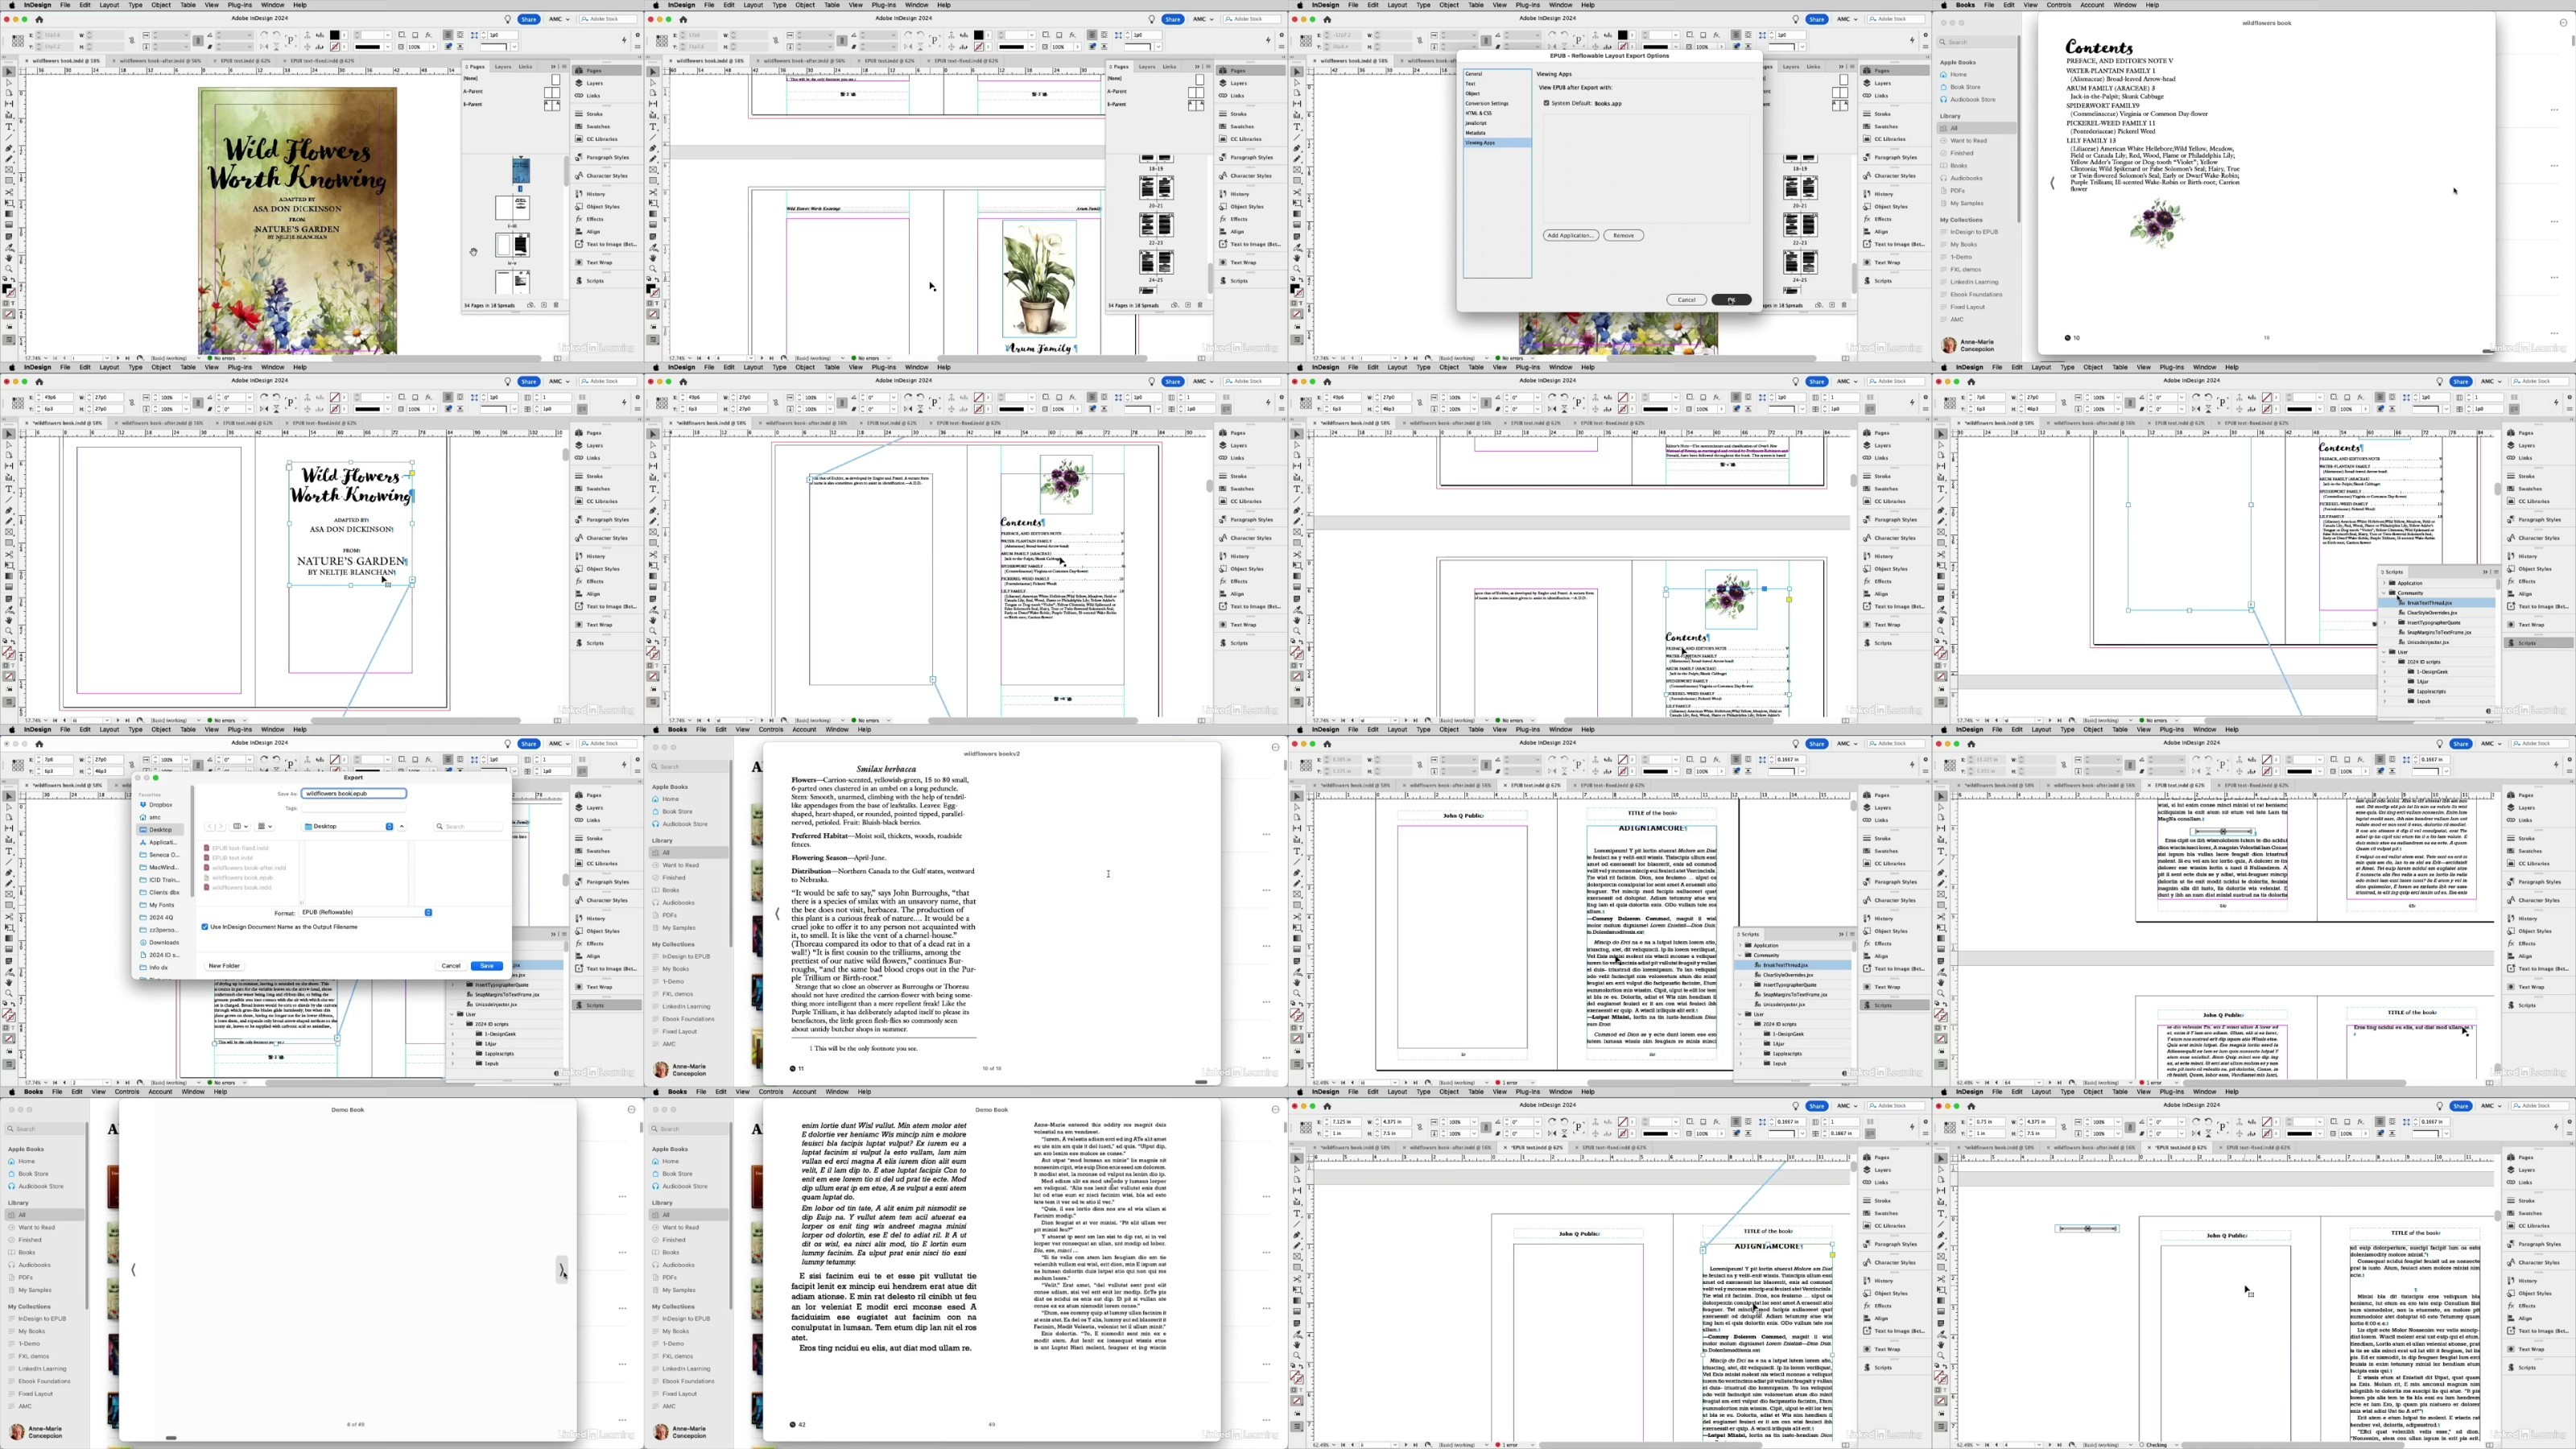Click Home icon in book-cover InDesign window

pyautogui.click(x=39, y=19)
